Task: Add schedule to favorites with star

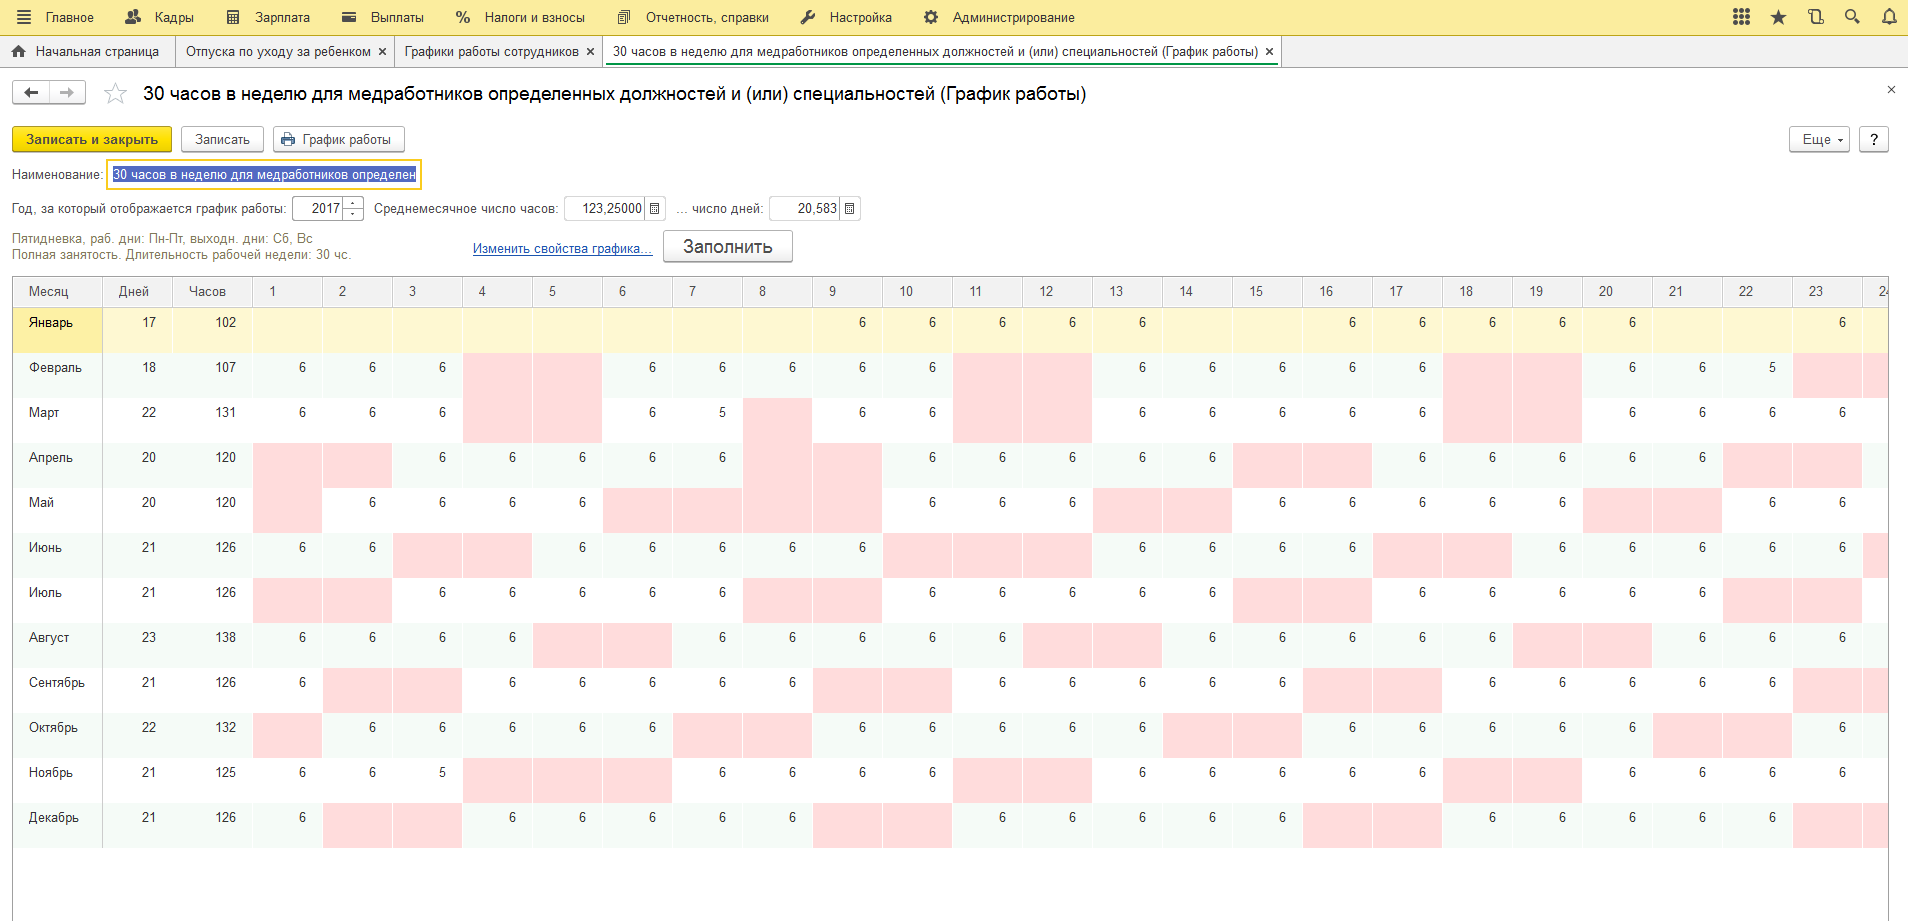Action: pyautogui.click(x=116, y=94)
